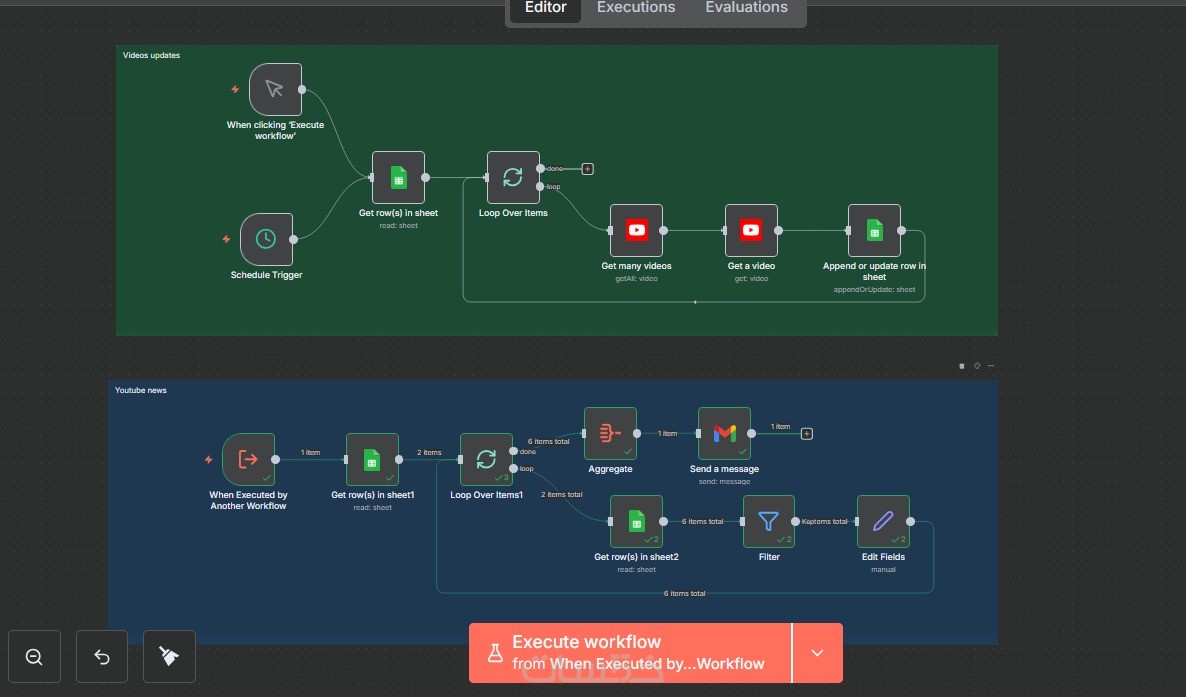Switch to the Evaluations tab

[747, 8]
